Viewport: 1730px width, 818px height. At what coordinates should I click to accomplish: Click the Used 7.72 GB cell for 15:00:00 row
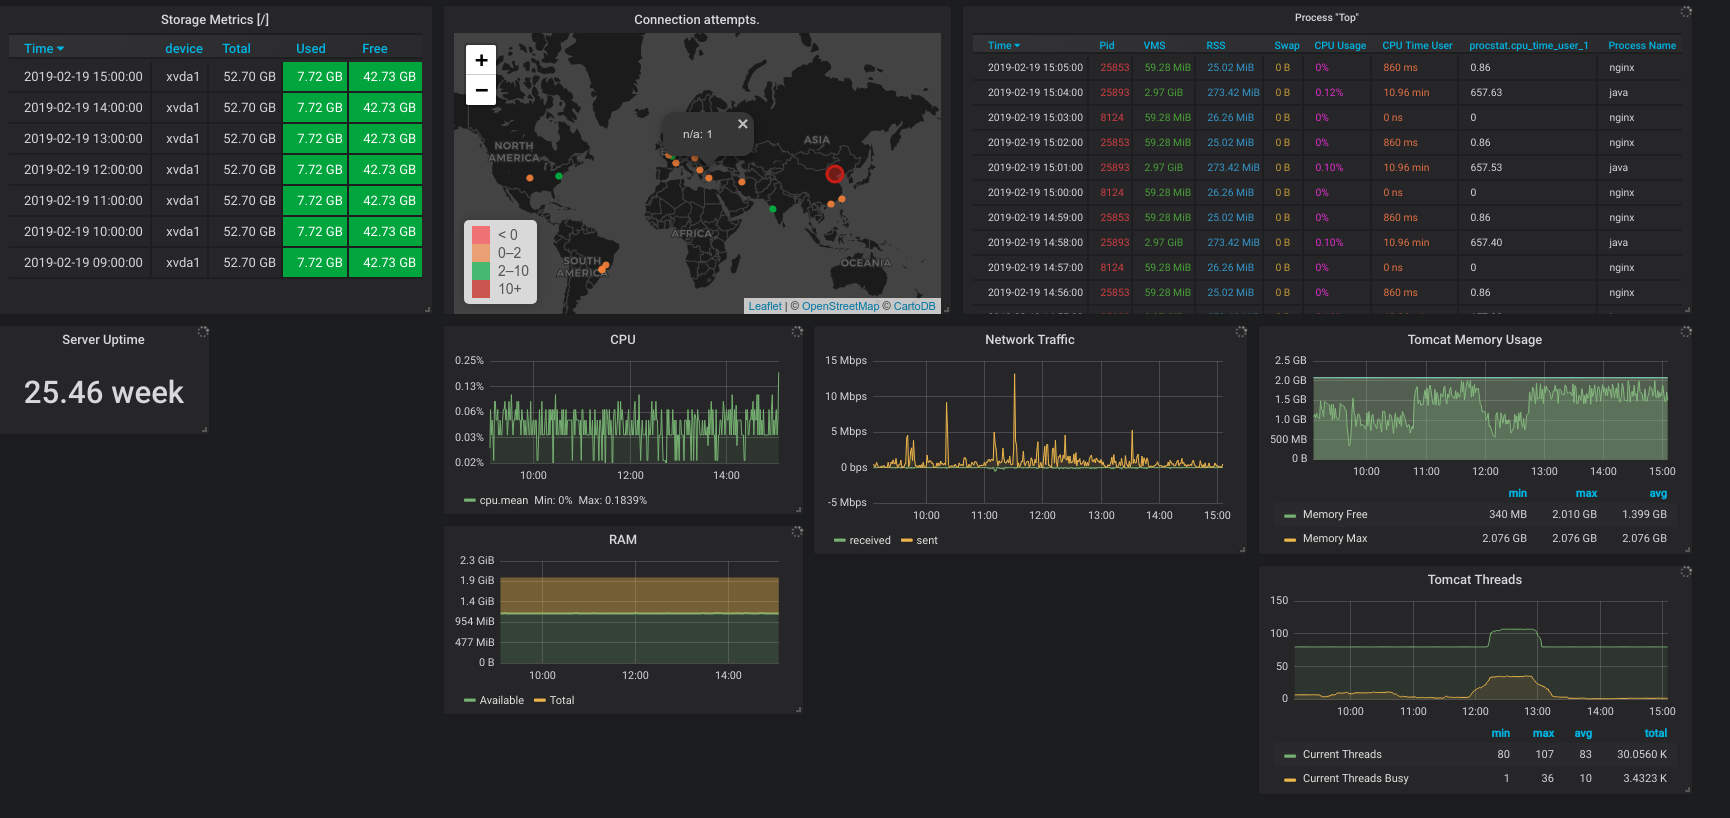click(315, 77)
